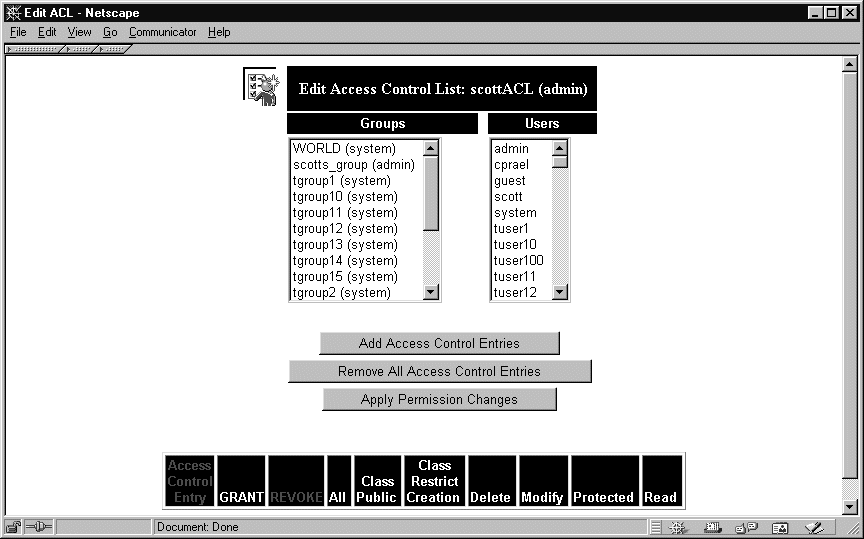The image size is (864, 539).
Task: Click the Edit ACL checklist-person icon
Action: (261, 87)
